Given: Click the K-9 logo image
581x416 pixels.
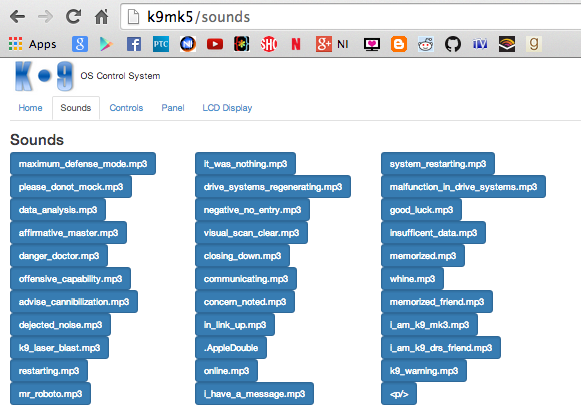Looking at the screenshot, I should point(44,76).
